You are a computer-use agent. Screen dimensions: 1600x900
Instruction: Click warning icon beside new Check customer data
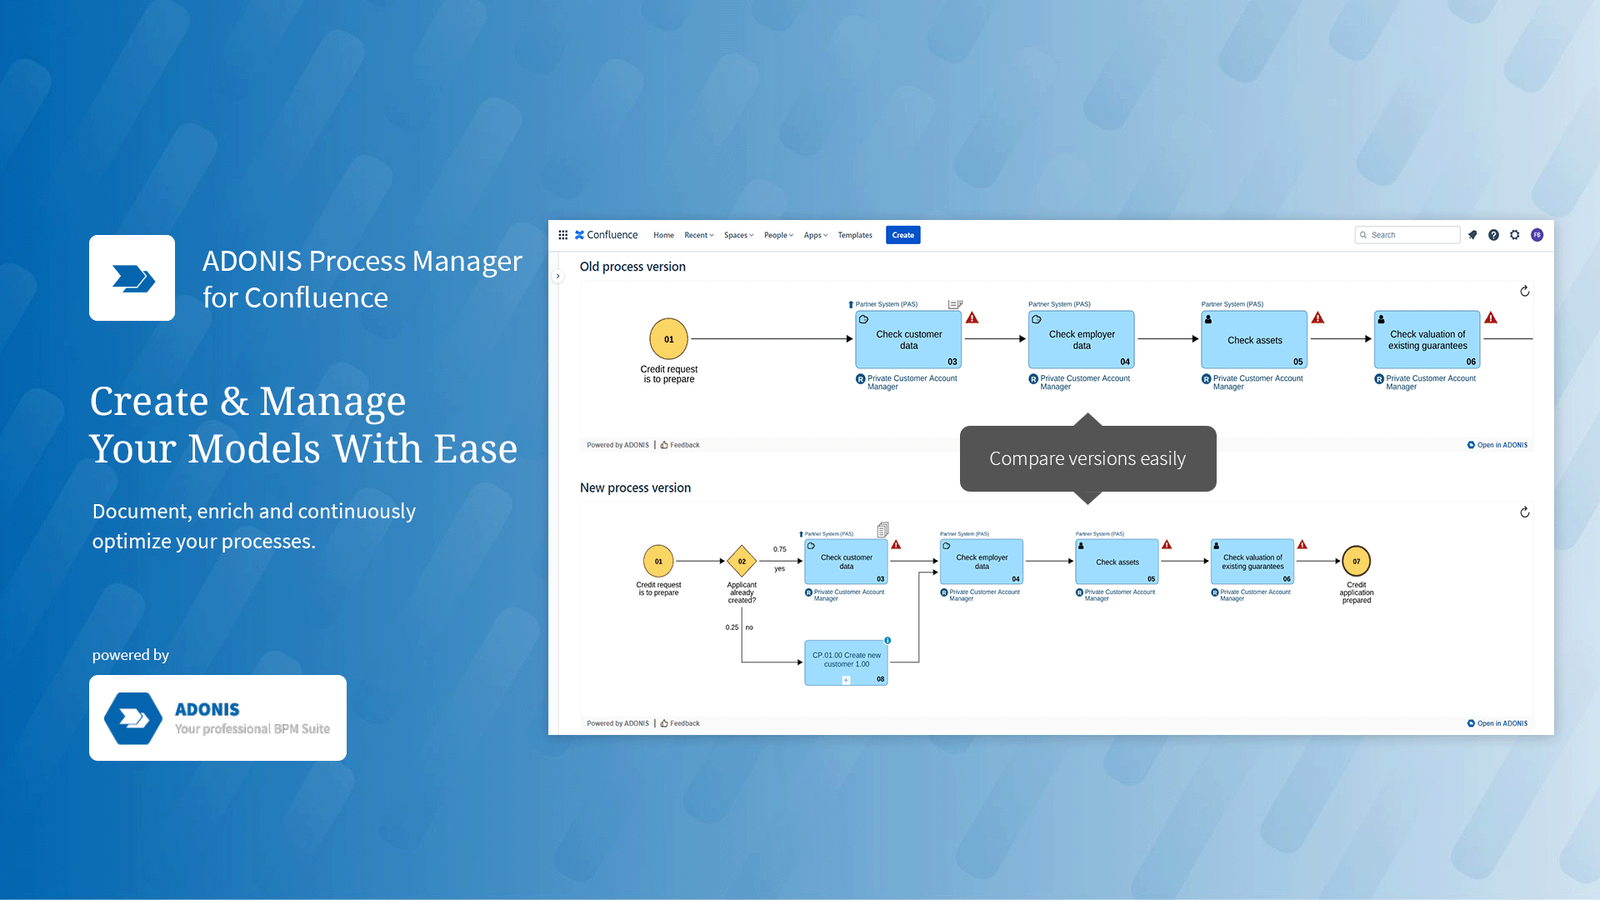point(896,545)
